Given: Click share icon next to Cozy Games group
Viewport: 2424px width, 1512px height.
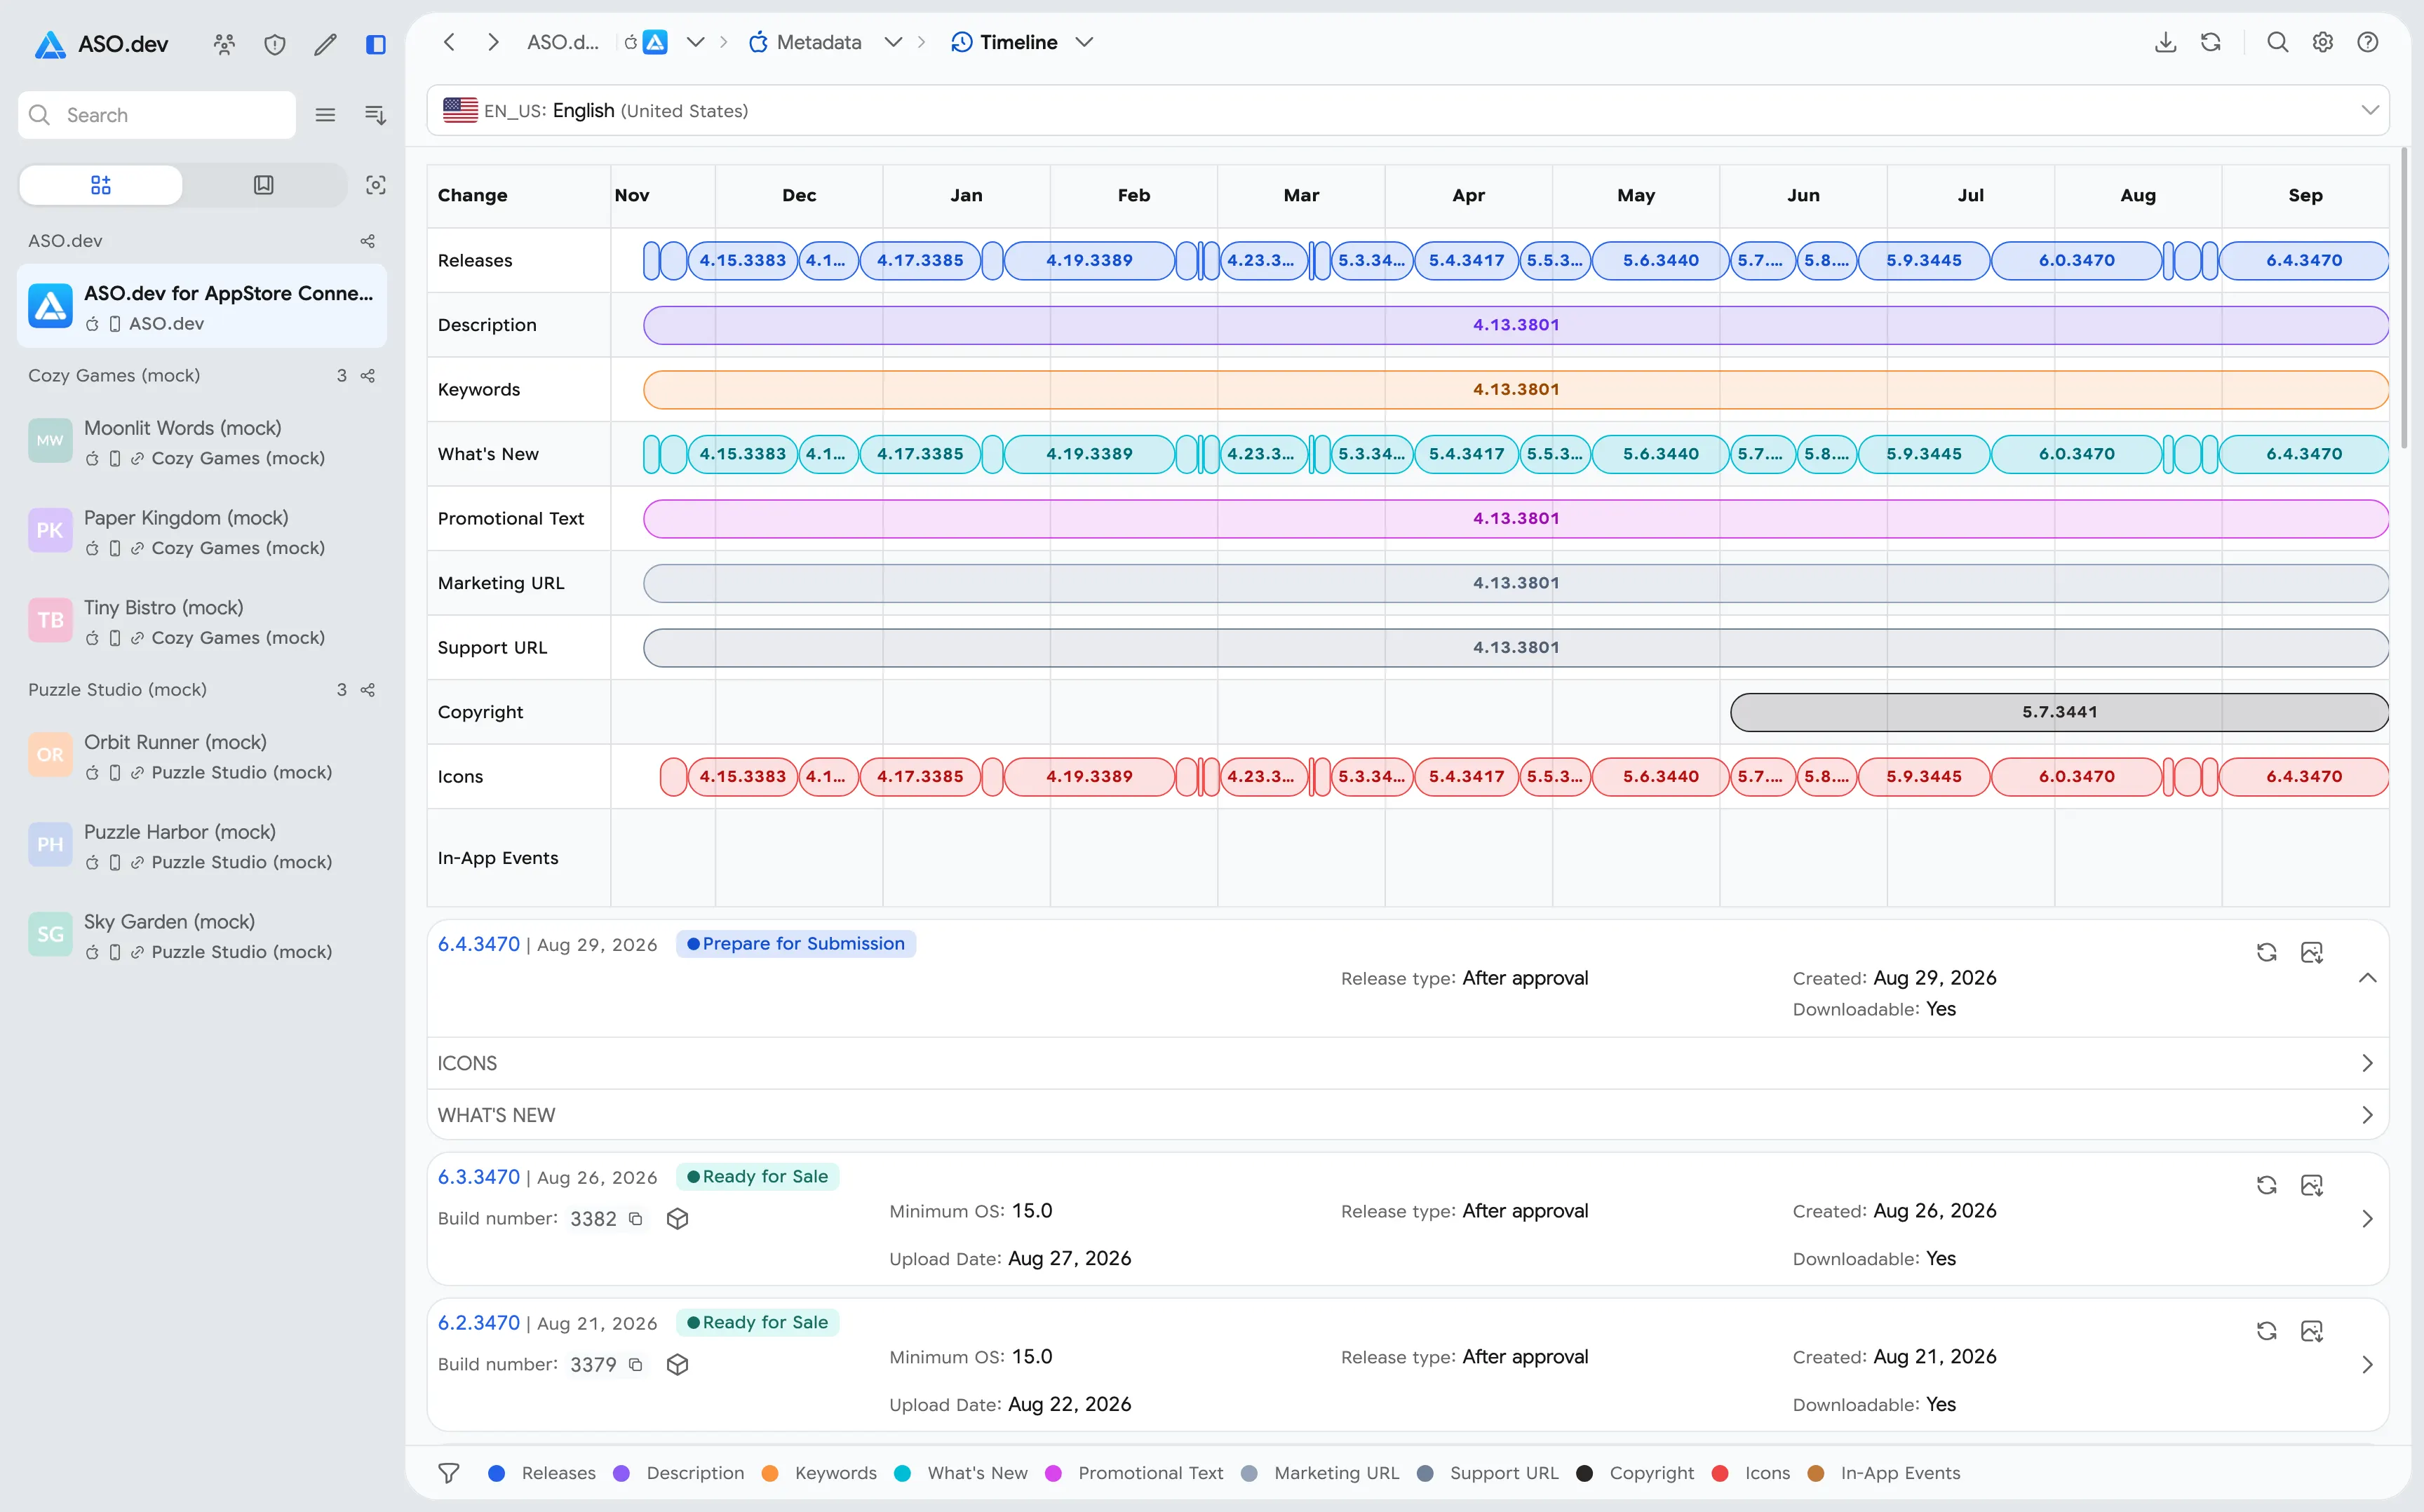Looking at the screenshot, I should click(x=368, y=376).
